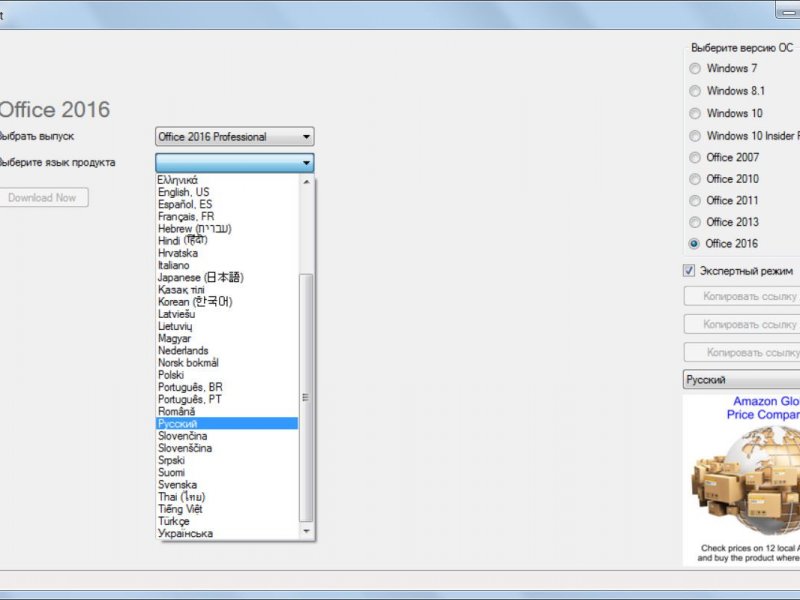Select the Windows 10 Insider radio button

click(x=694, y=136)
